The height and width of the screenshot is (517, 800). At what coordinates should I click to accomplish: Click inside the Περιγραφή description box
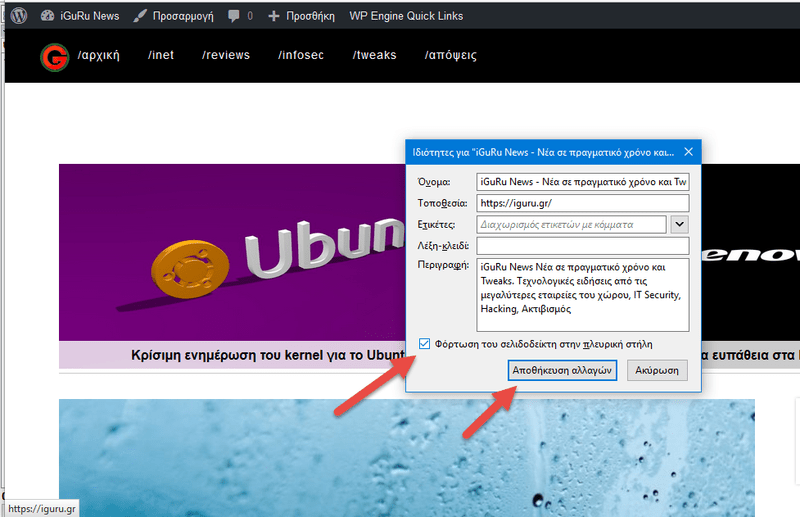[582, 295]
